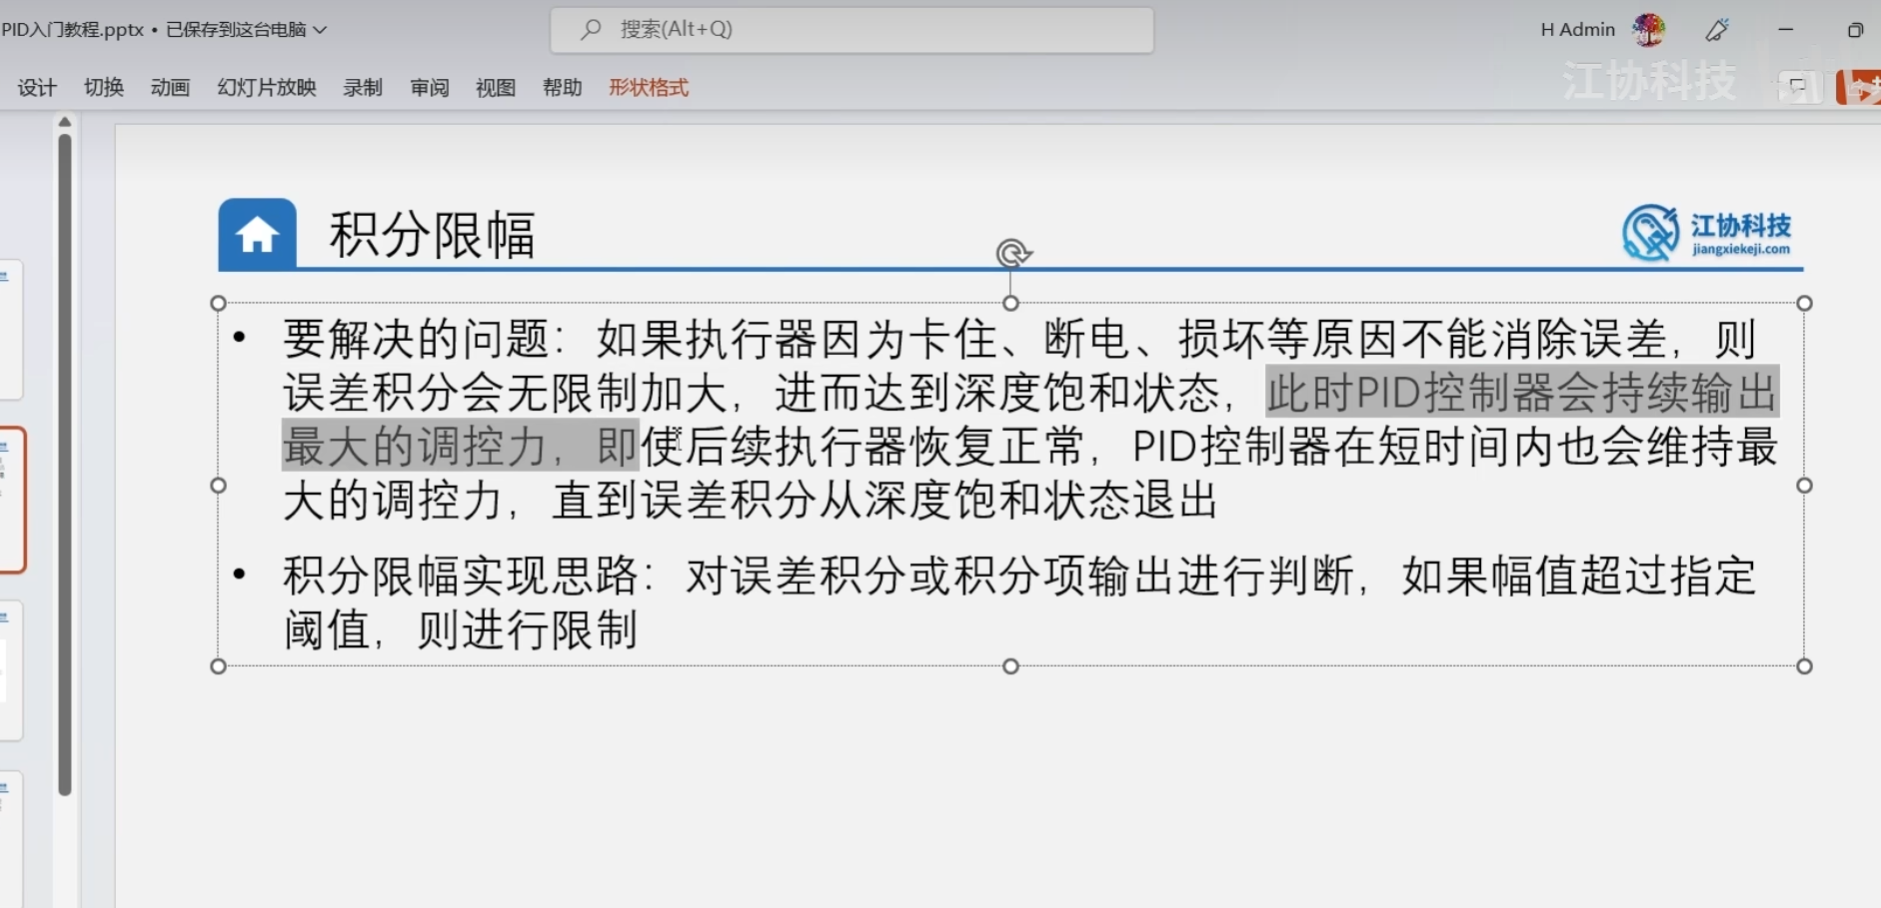Click the highlighted text 此时PID控制器会持续输出
1881x908 pixels.
click(1522, 392)
